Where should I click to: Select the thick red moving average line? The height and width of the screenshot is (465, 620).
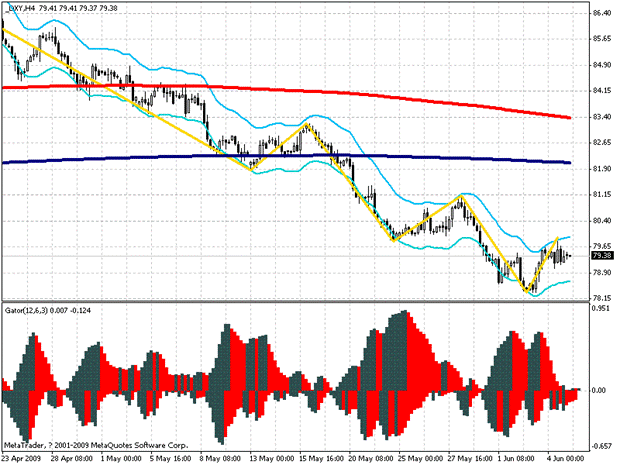coord(285,90)
